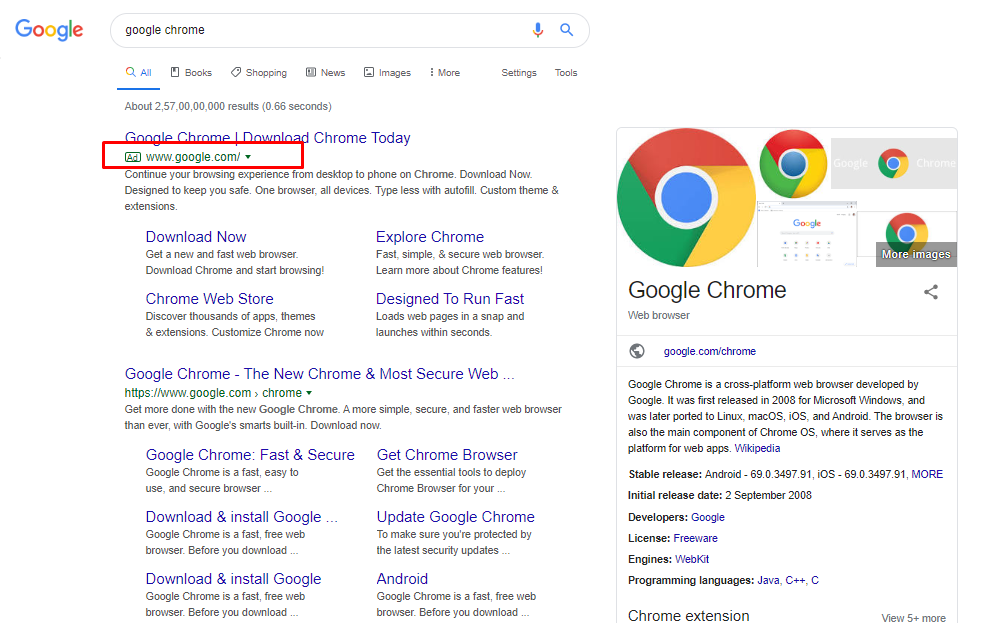Click the share icon in knowledge panel
This screenshot has height=623, width=999.
tap(931, 292)
